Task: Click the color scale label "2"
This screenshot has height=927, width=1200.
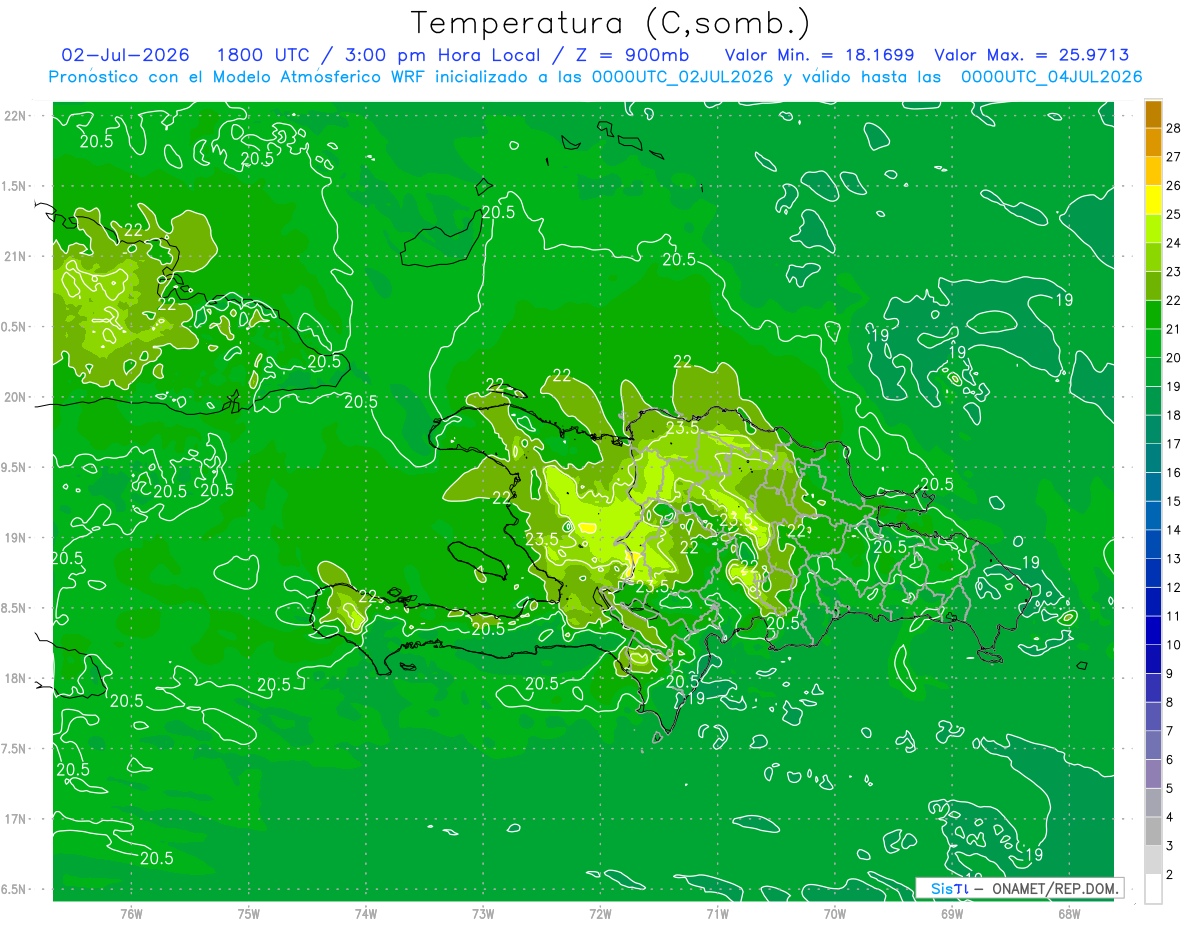Action: coord(1171,875)
